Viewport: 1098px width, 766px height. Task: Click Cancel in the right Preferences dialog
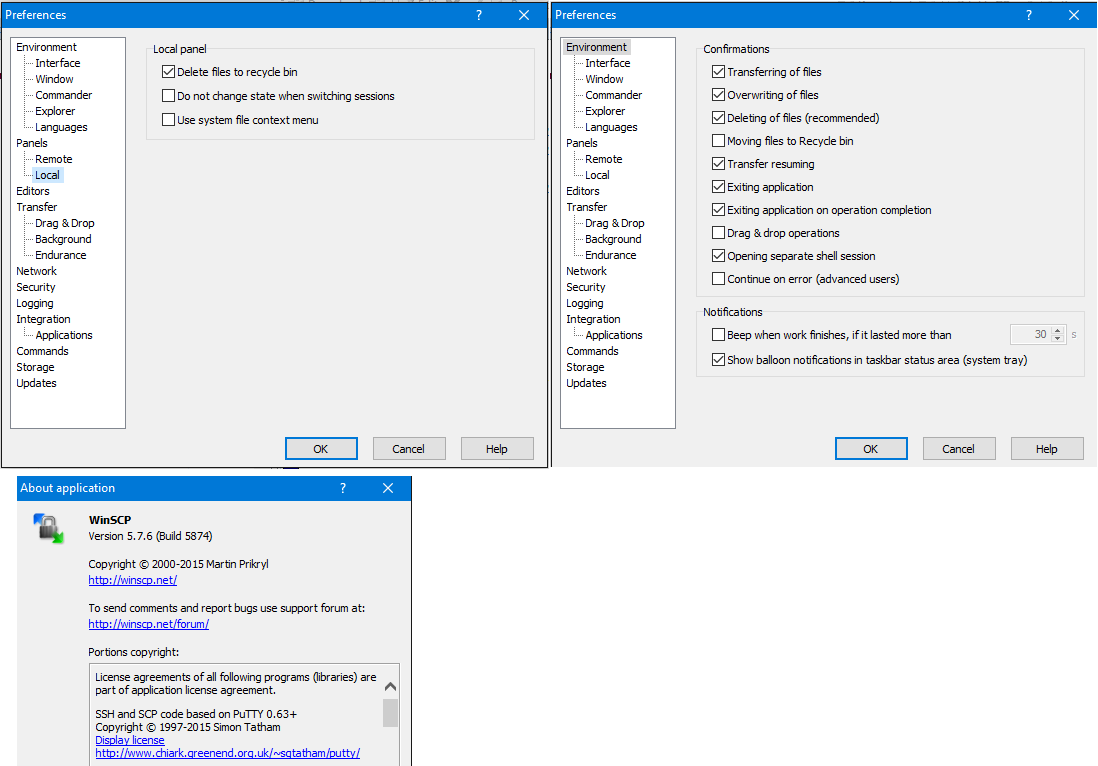pyautogui.click(x=958, y=449)
